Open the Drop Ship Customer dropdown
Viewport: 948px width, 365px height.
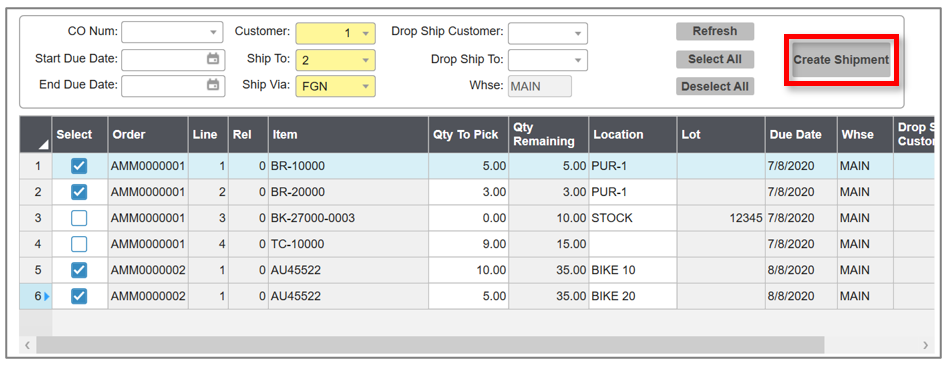pyautogui.click(x=577, y=33)
